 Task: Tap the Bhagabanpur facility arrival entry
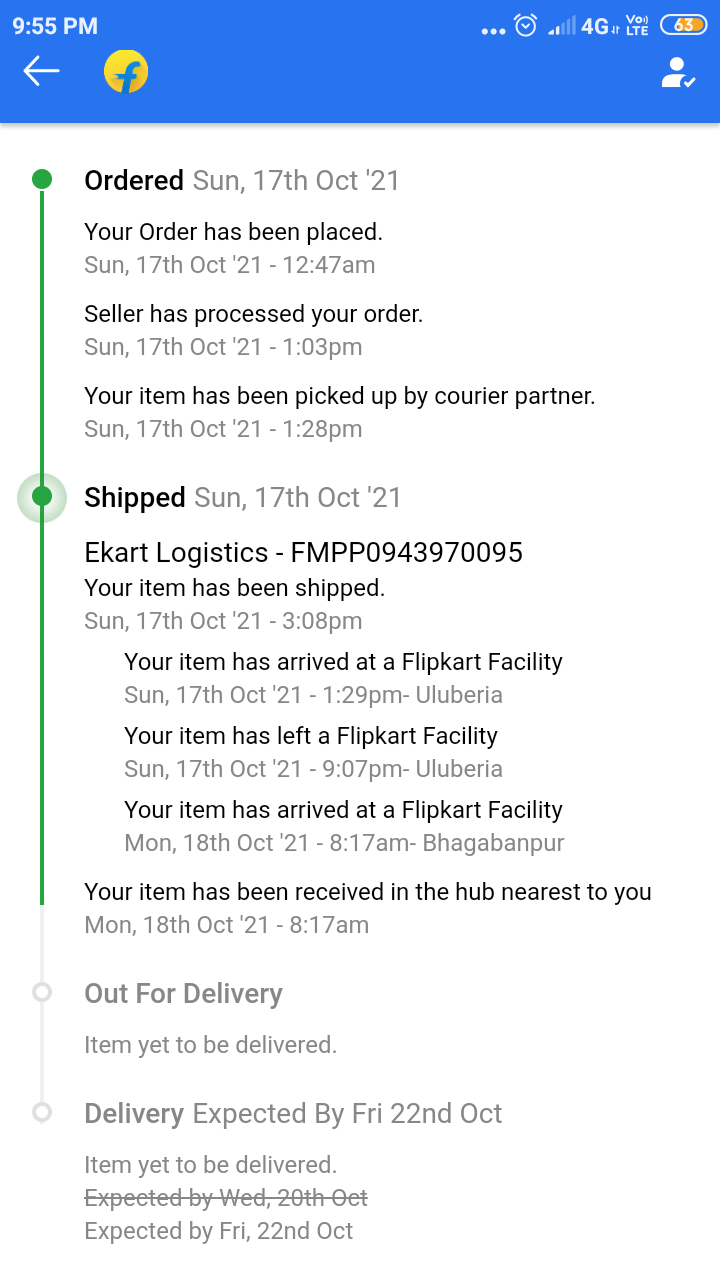343,826
